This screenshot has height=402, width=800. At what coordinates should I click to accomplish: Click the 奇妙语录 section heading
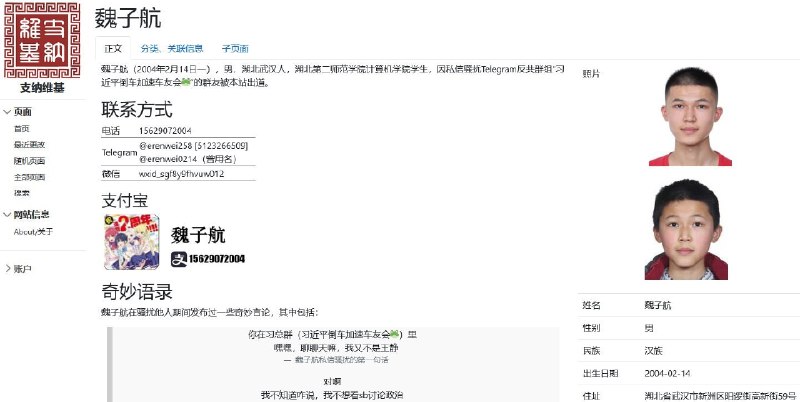pos(137,291)
